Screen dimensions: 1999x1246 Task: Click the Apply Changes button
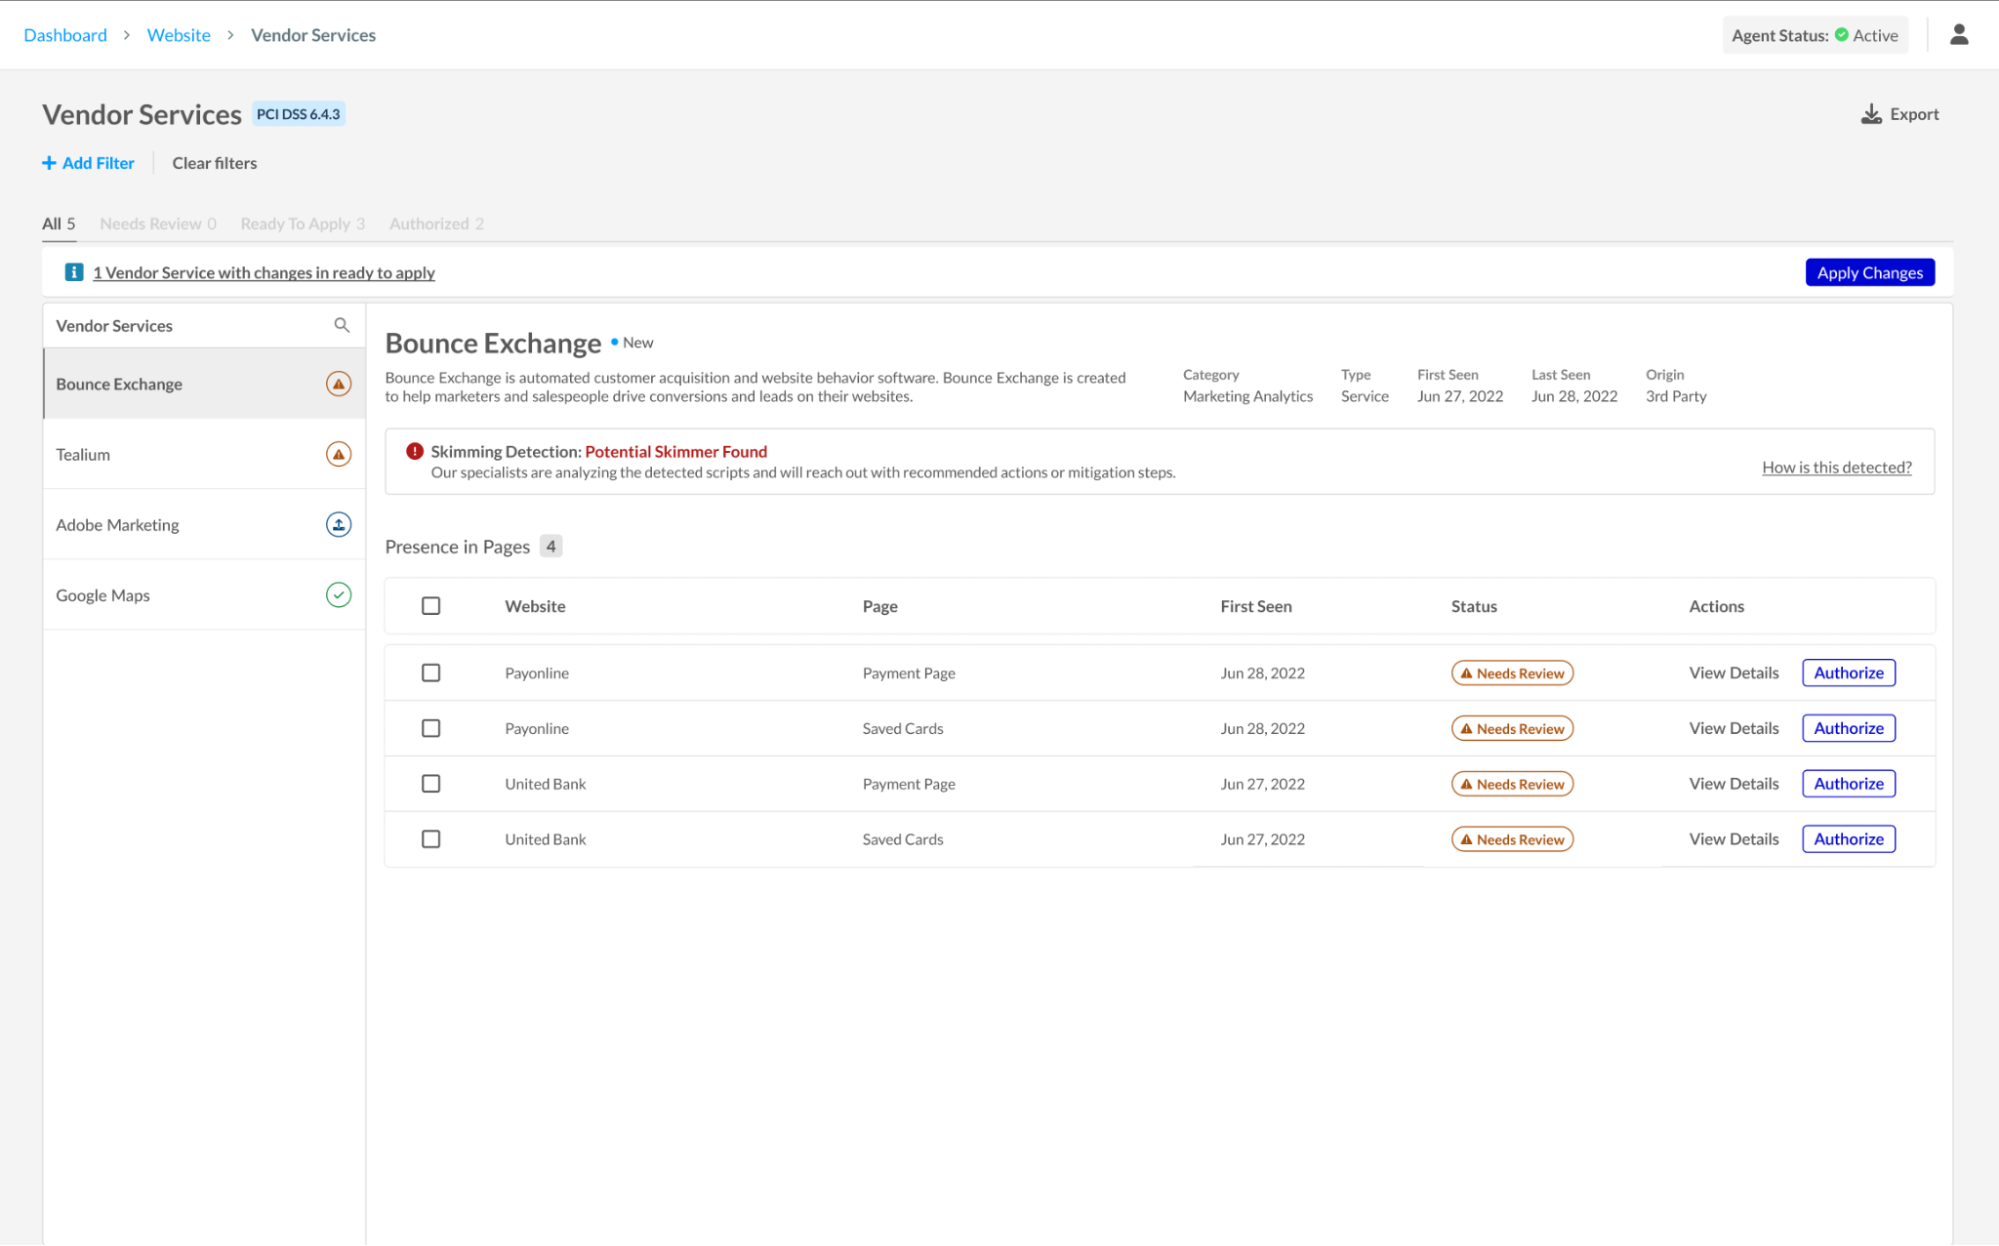1869,271
